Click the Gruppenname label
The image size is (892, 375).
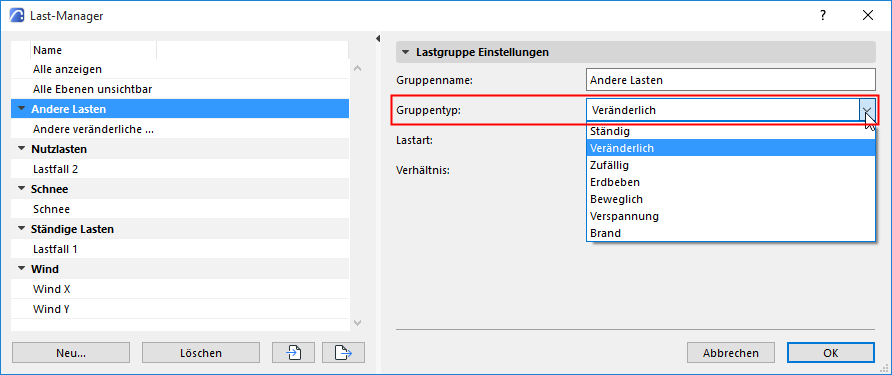point(434,80)
